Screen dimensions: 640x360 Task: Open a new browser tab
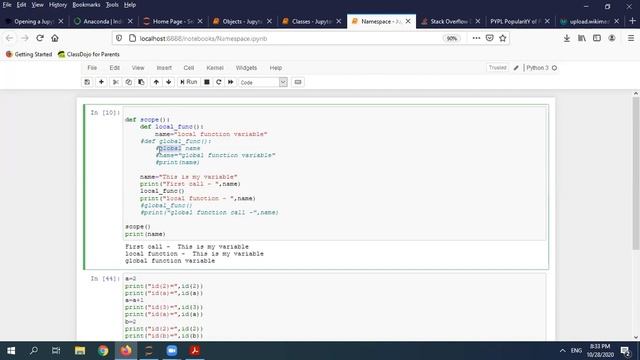632,21
